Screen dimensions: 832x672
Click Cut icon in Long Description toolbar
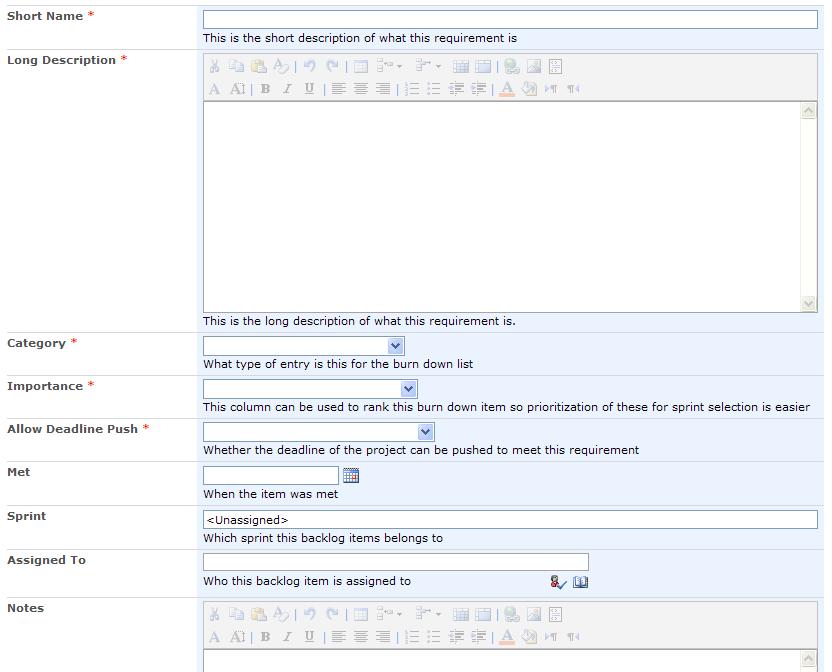(214, 67)
